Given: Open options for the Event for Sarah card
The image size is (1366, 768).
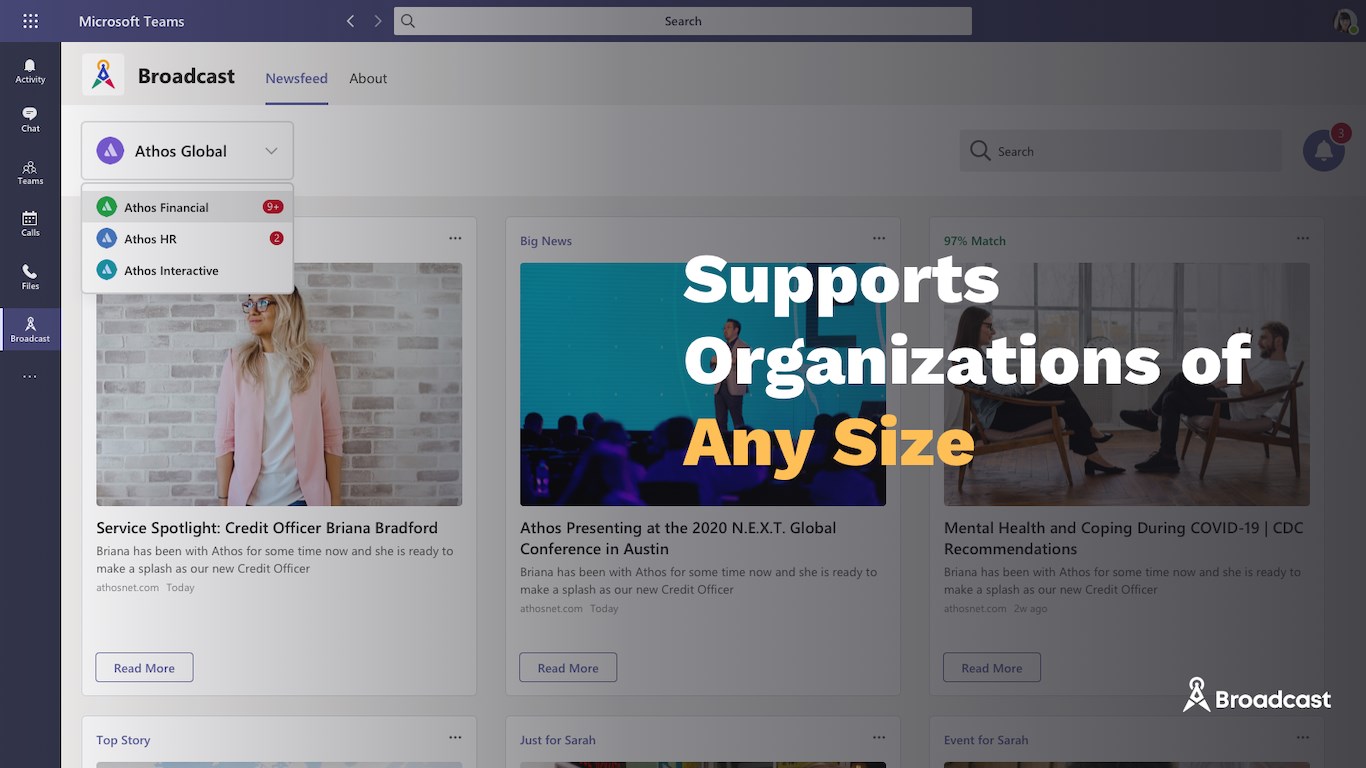Looking at the screenshot, I should click(1302, 737).
